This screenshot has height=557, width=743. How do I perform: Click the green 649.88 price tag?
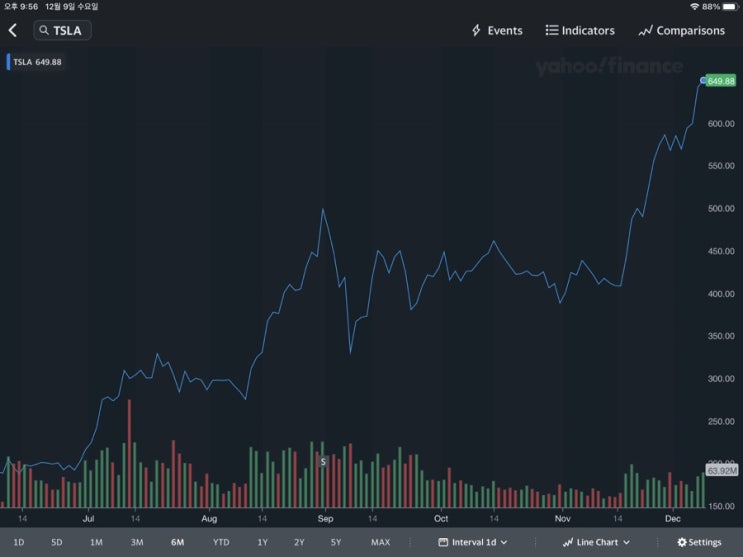pos(721,81)
